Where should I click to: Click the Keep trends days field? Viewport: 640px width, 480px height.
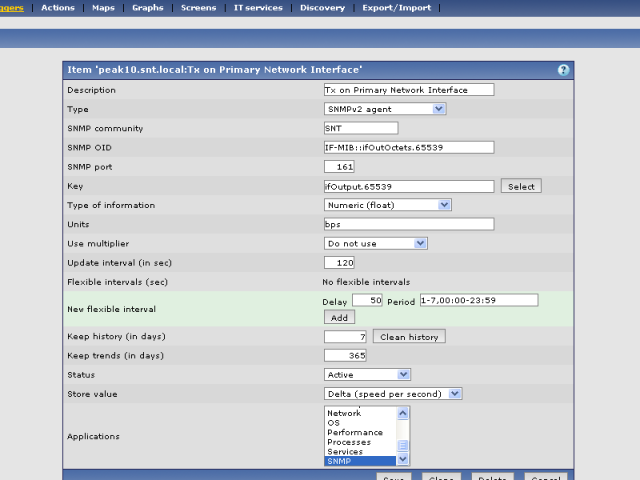(x=345, y=356)
